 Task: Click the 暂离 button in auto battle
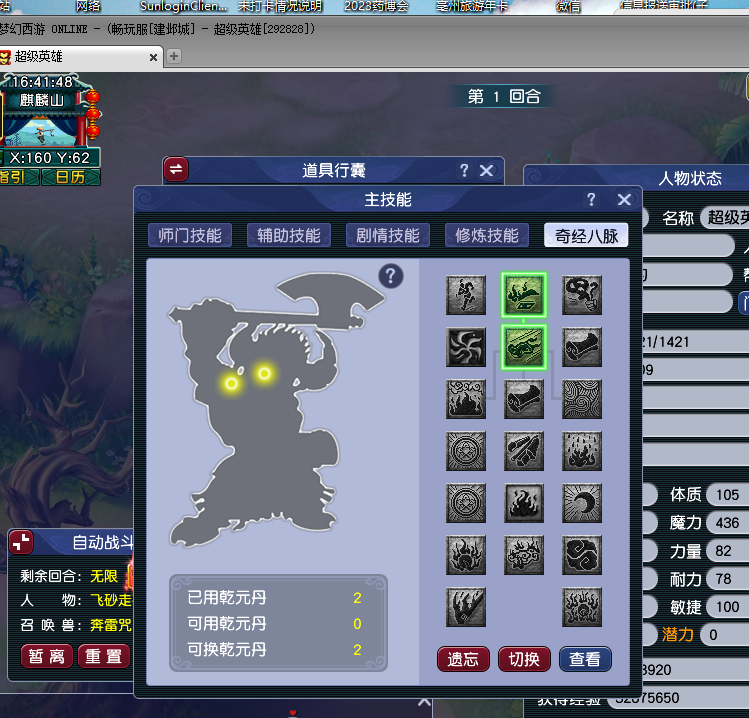[x=47, y=656]
